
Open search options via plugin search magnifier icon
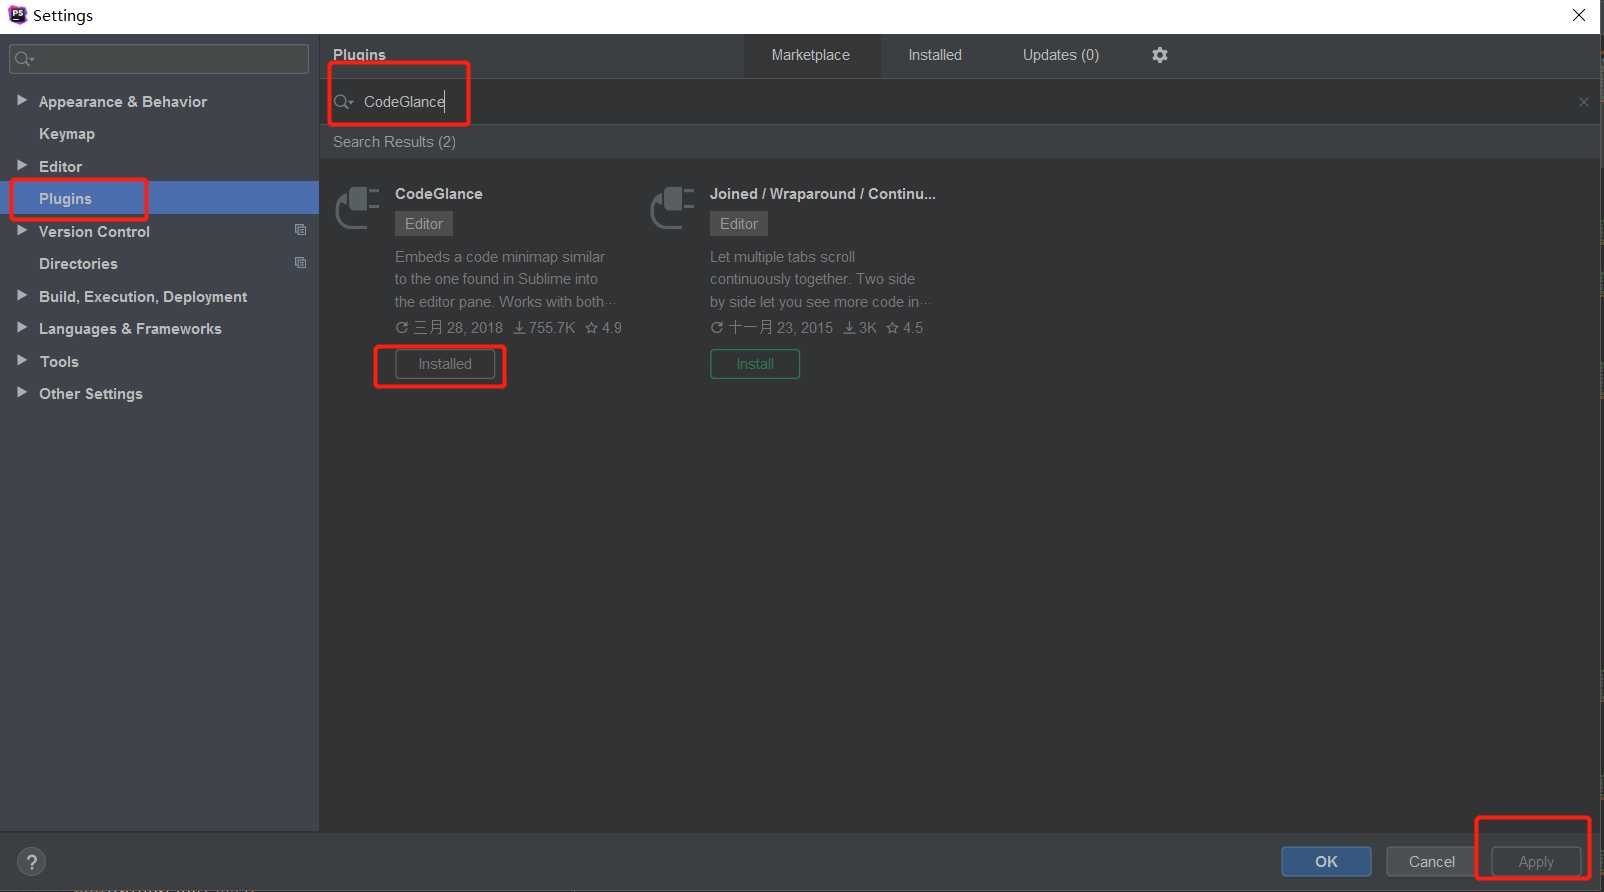(344, 102)
